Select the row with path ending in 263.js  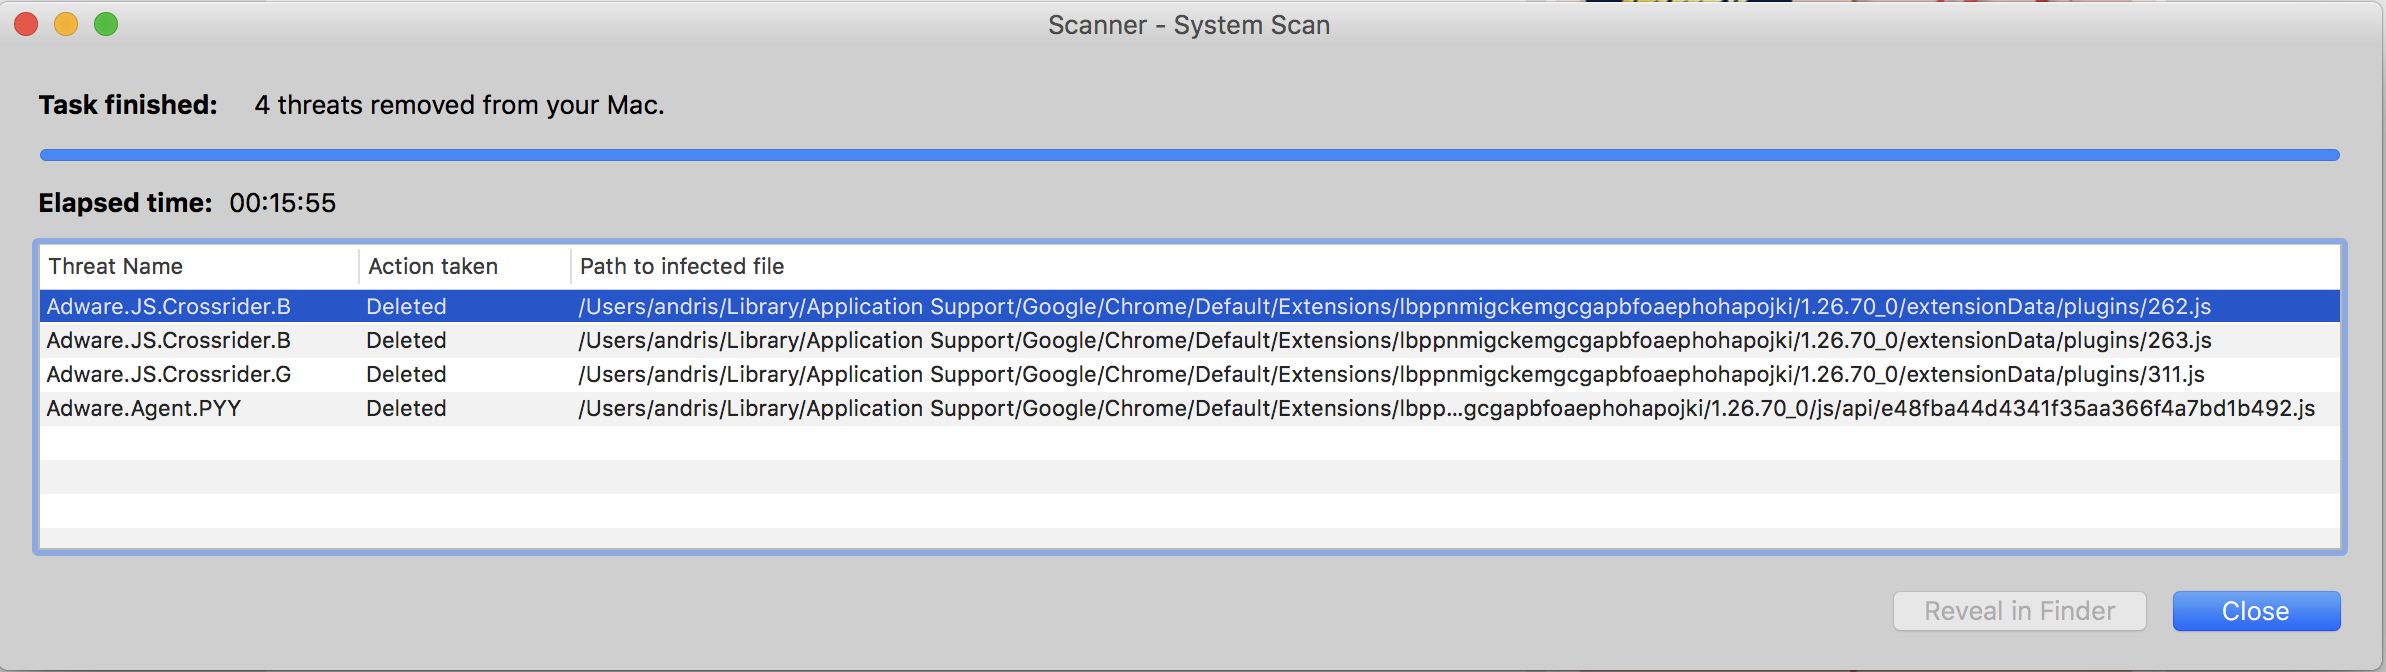coord(1190,340)
